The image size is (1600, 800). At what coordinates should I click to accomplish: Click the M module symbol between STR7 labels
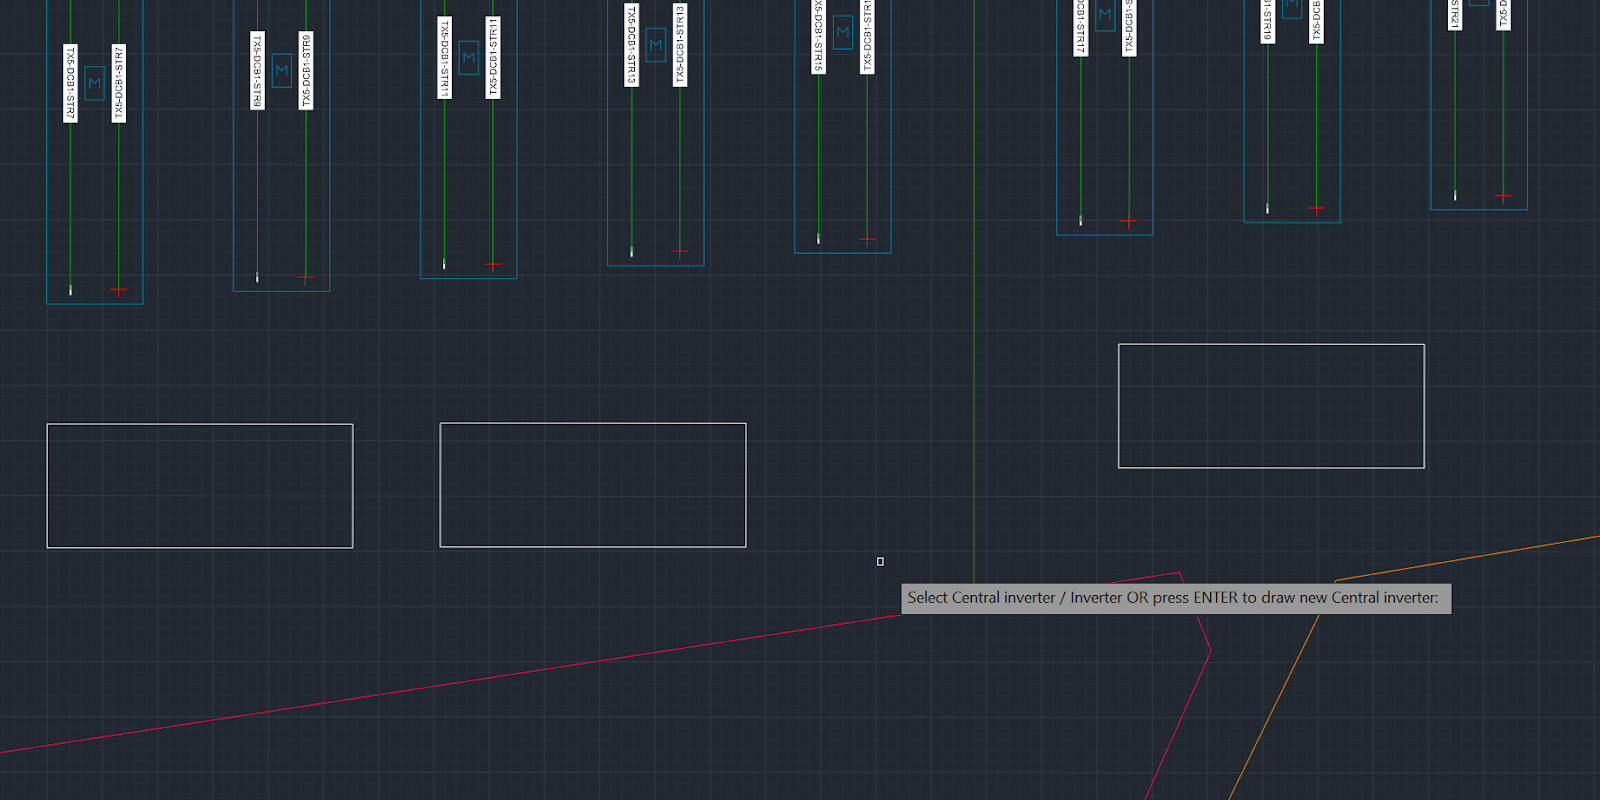click(x=95, y=83)
